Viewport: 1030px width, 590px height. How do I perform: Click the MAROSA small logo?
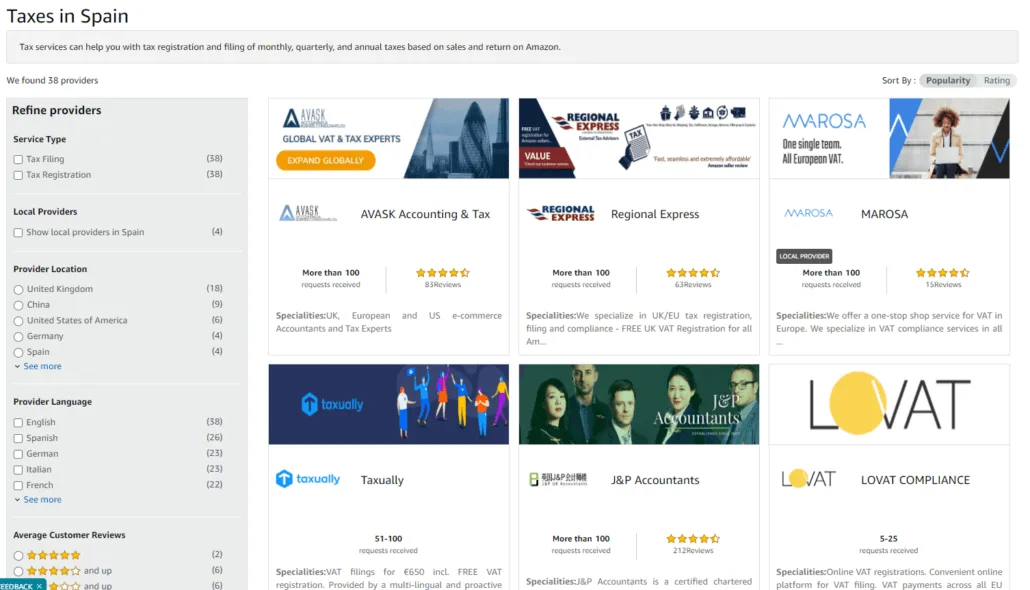click(x=809, y=214)
